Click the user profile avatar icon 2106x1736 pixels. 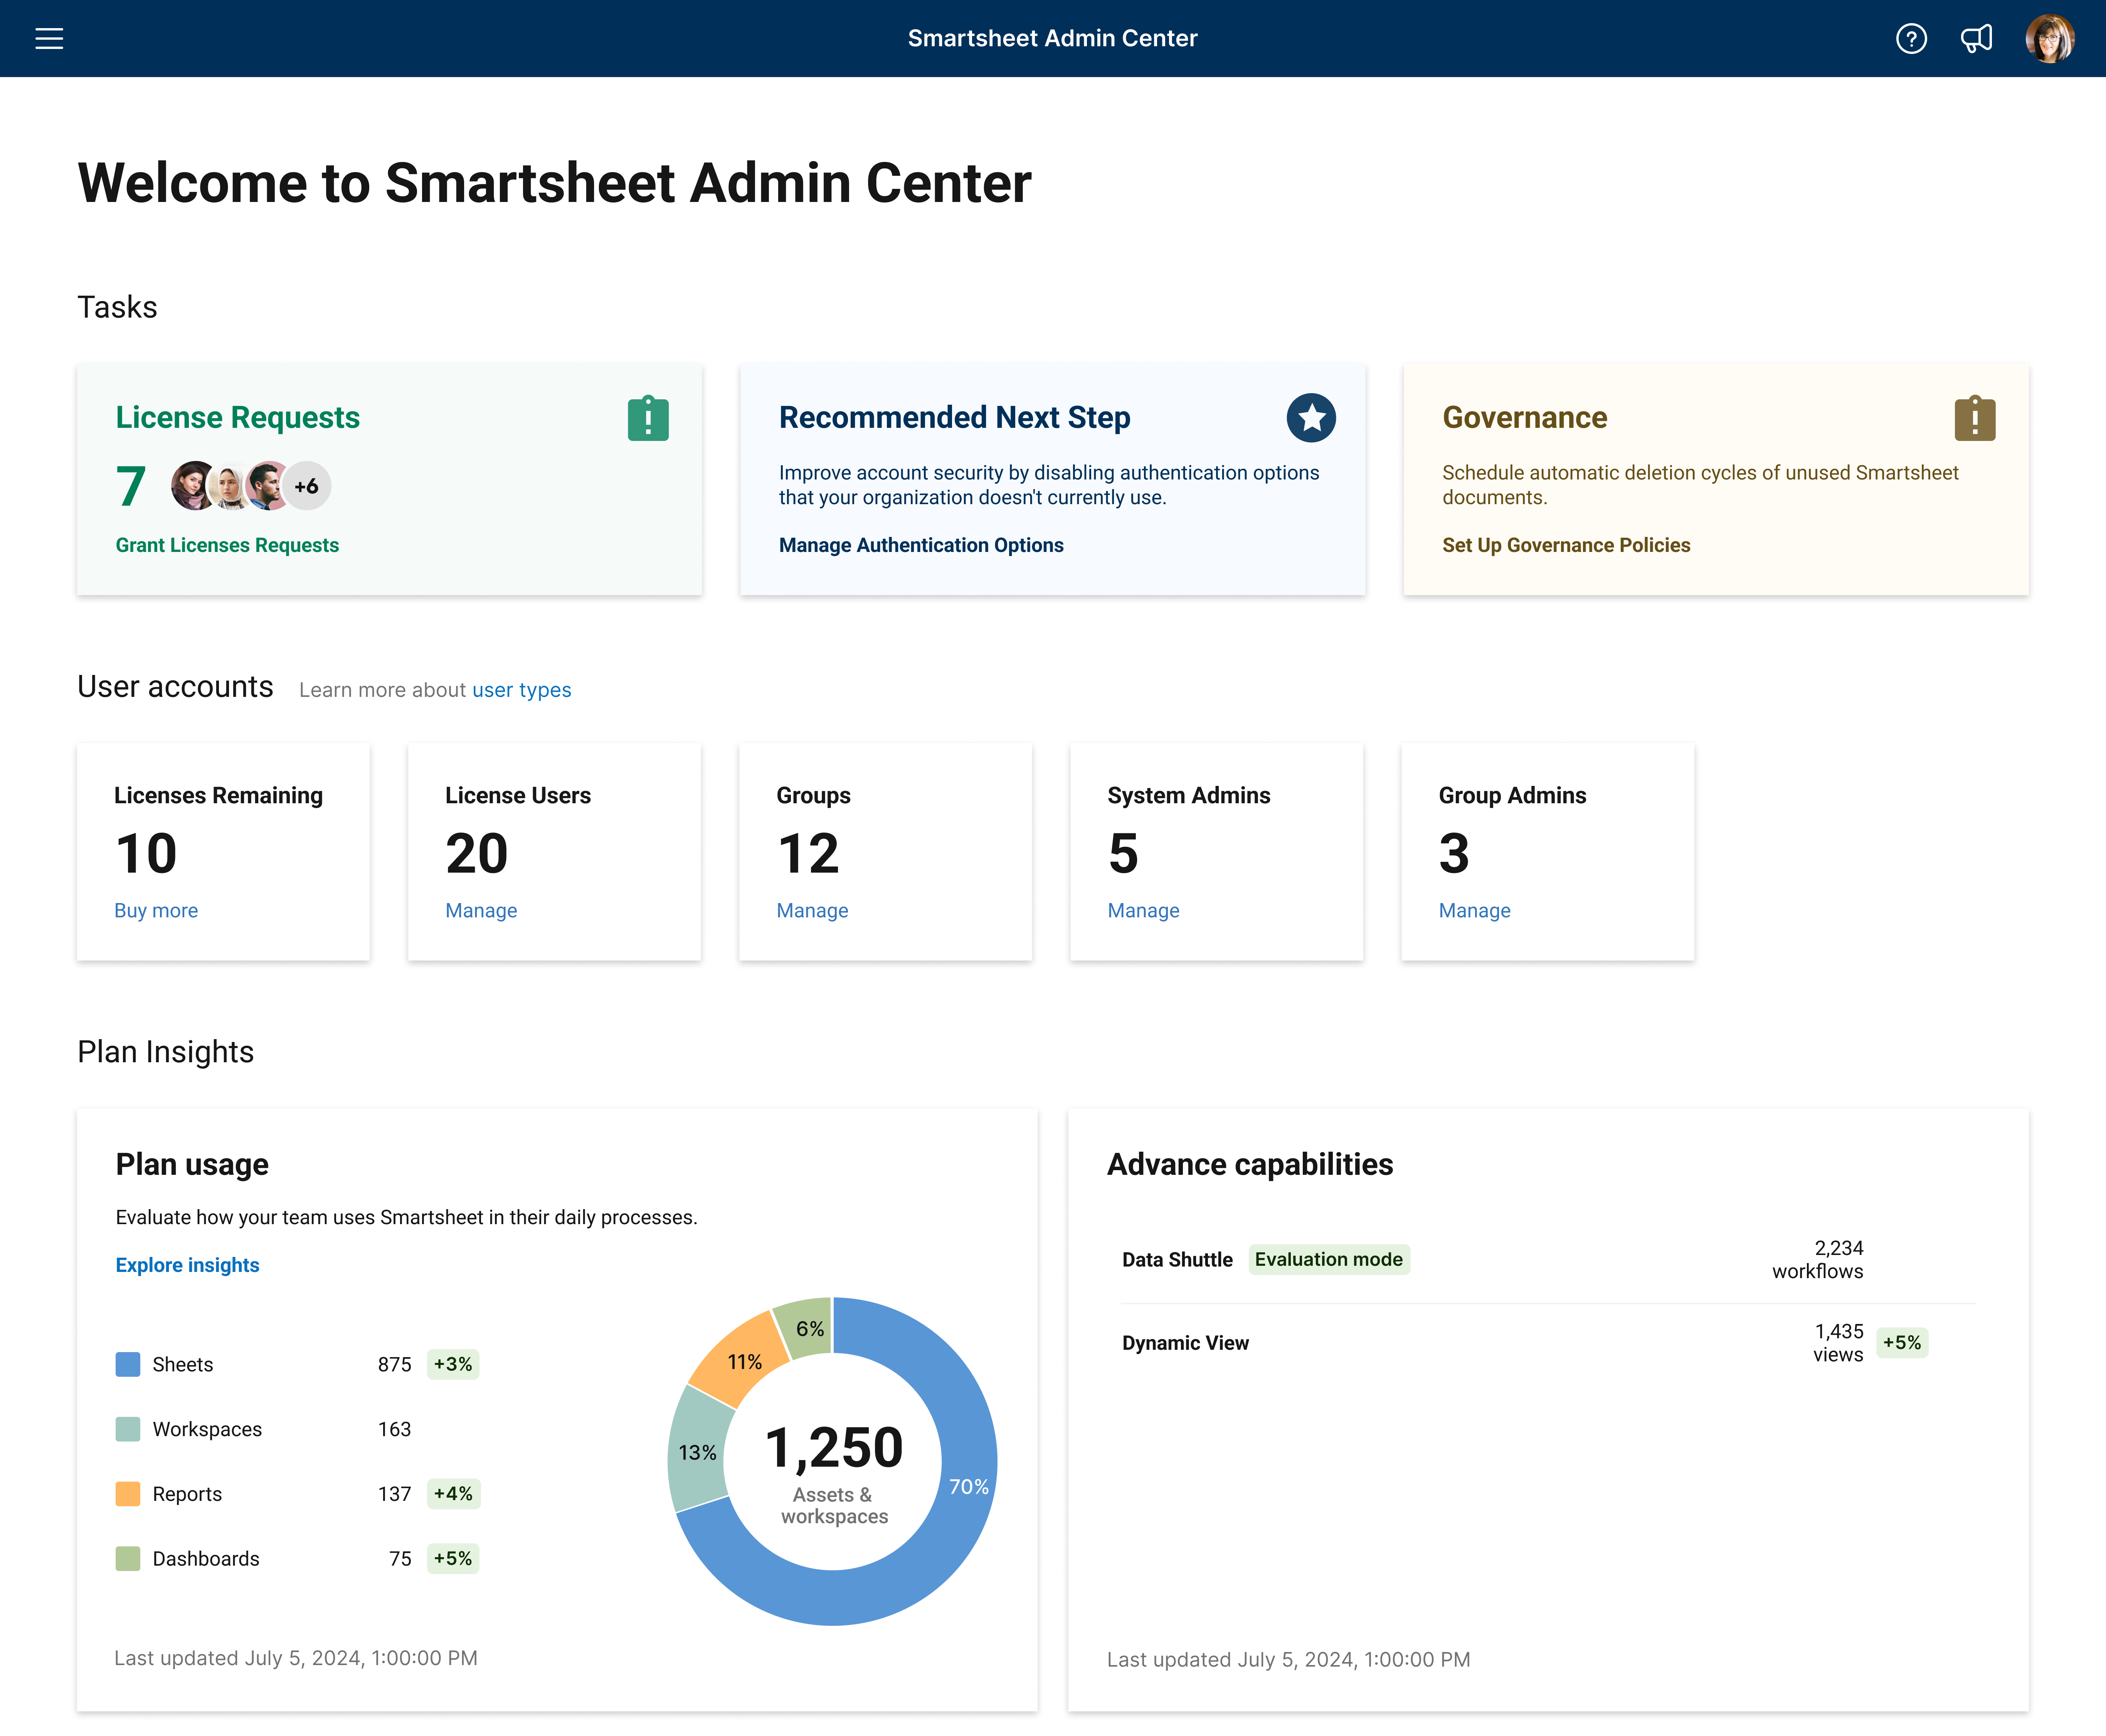coord(2052,39)
